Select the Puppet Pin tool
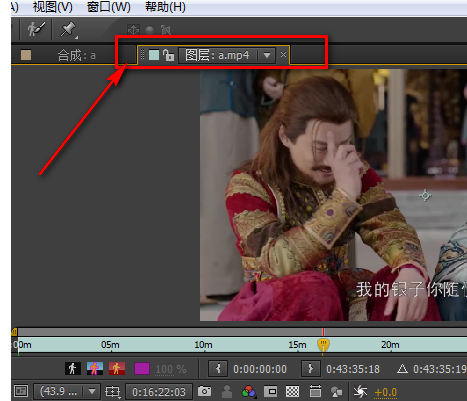The image size is (467, 401). click(68, 29)
